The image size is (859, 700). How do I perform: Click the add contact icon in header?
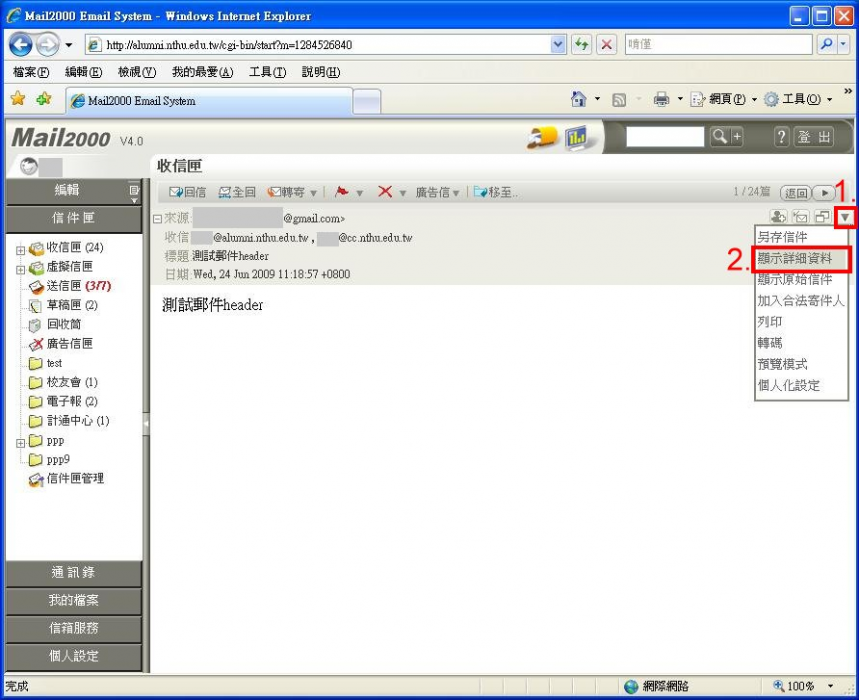[x=778, y=217]
